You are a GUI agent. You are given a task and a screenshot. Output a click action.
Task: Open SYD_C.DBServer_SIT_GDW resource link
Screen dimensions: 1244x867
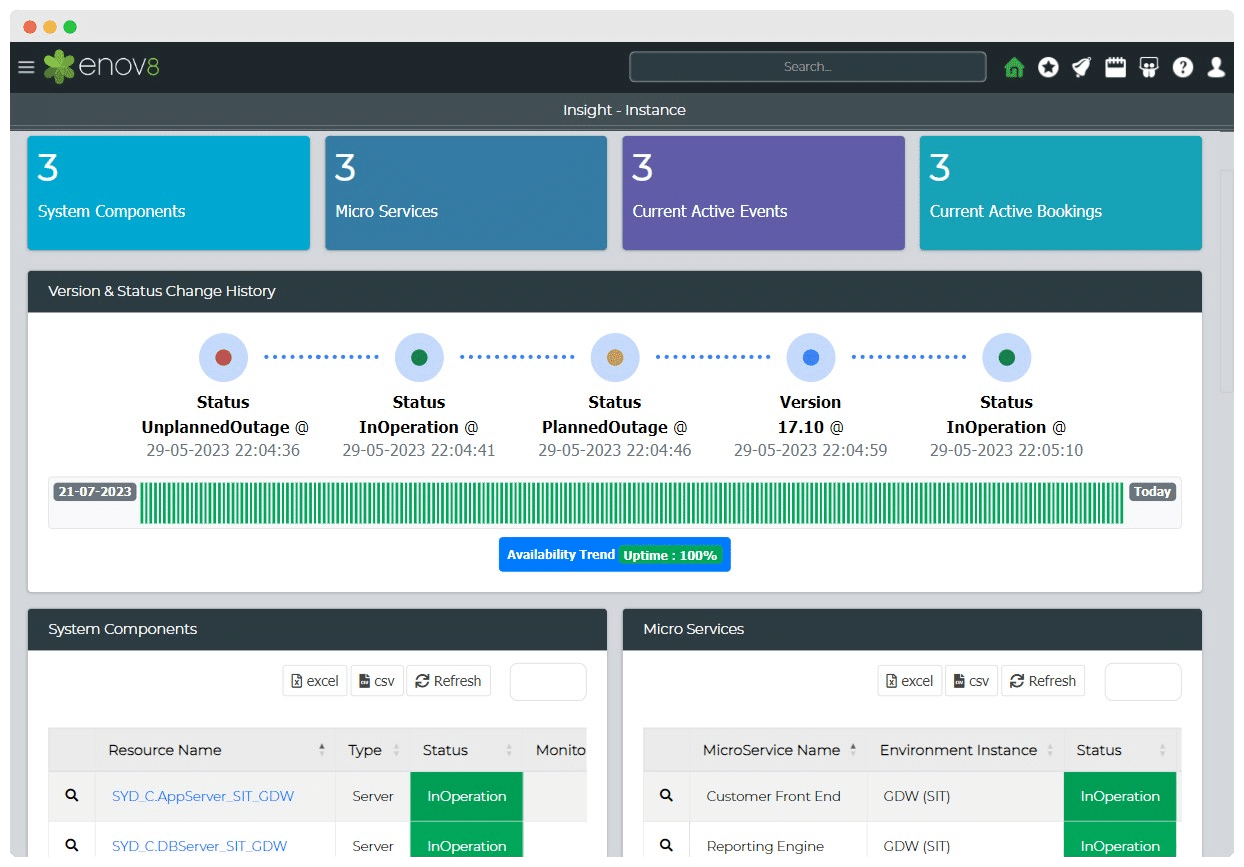203,846
